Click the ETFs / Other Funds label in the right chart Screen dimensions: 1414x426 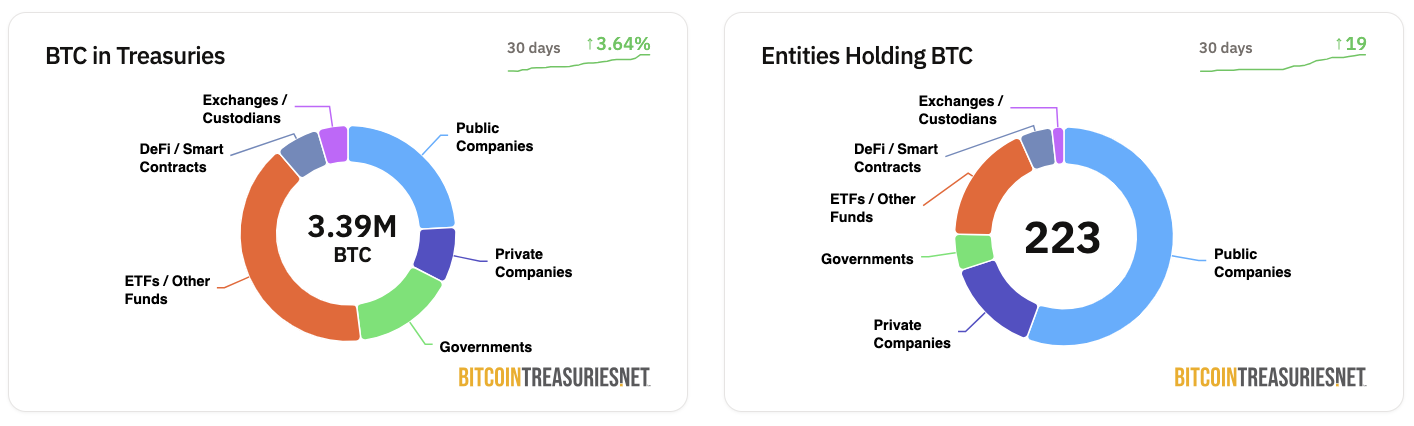[873, 208]
